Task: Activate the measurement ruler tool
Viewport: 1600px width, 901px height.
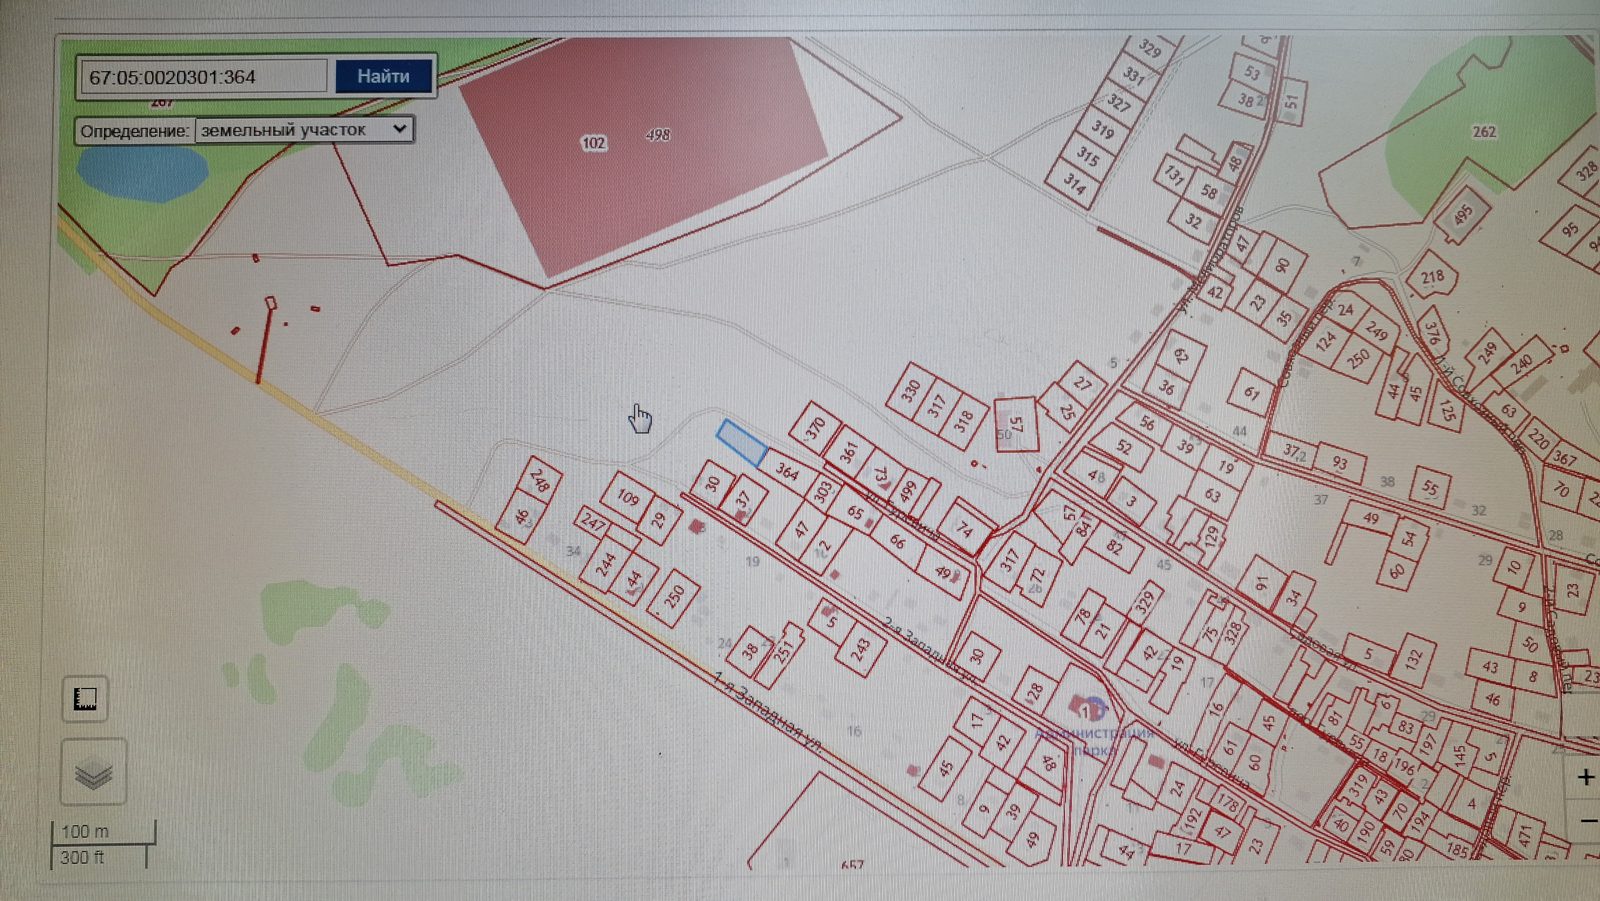Action: click(x=85, y=698)
